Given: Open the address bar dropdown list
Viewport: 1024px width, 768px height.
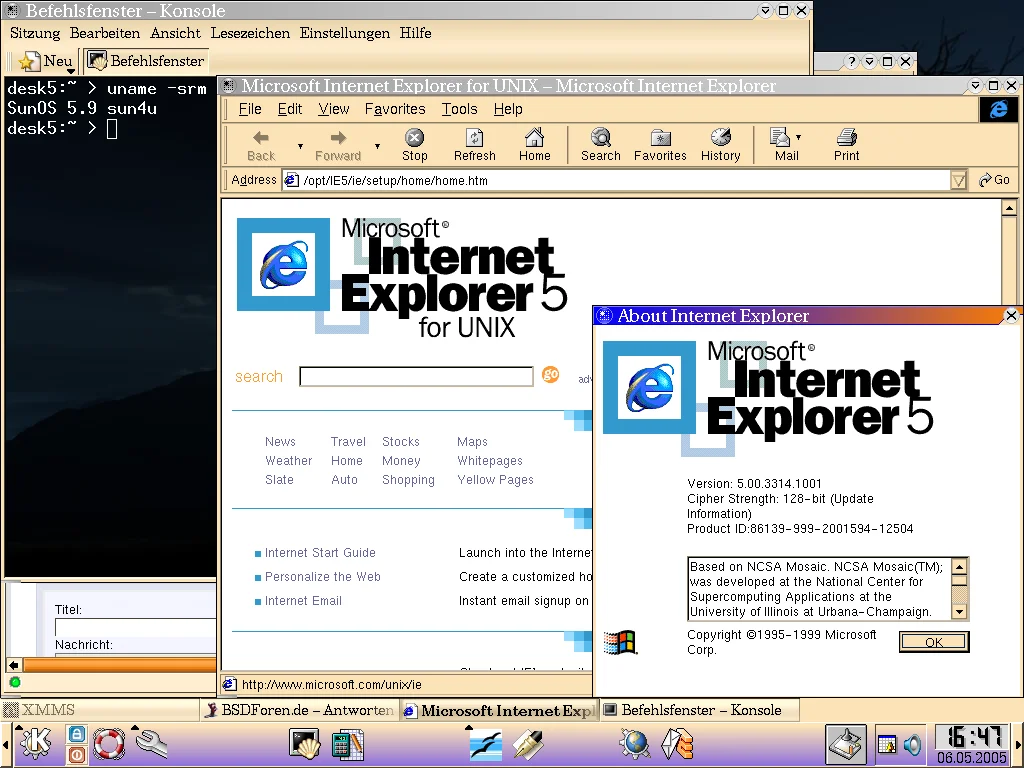Looking at the screenshot, I should click(958, 181).
